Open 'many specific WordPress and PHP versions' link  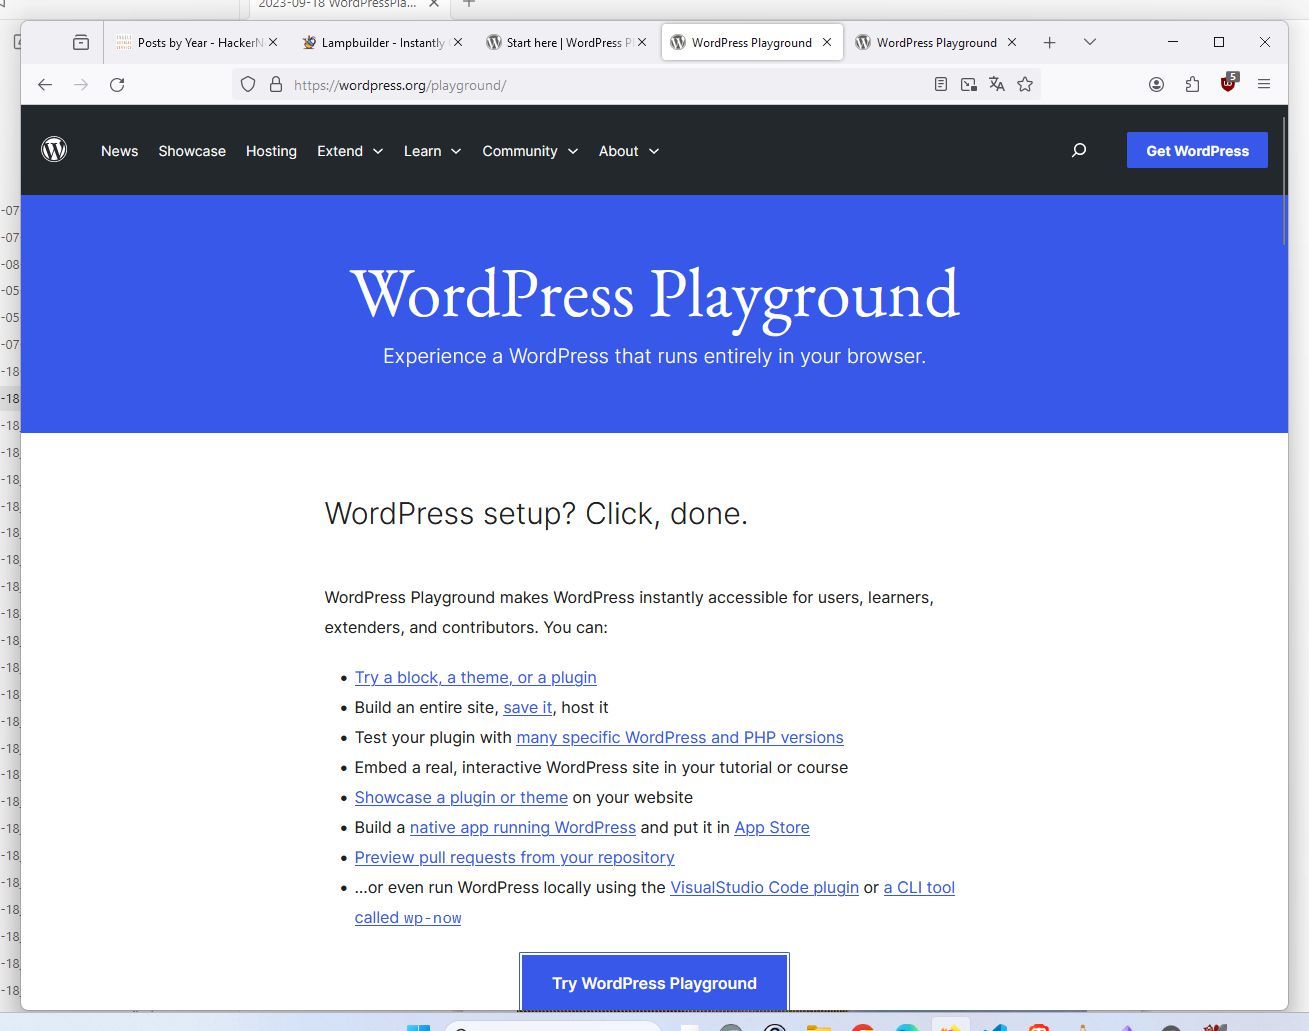[680, 737]
